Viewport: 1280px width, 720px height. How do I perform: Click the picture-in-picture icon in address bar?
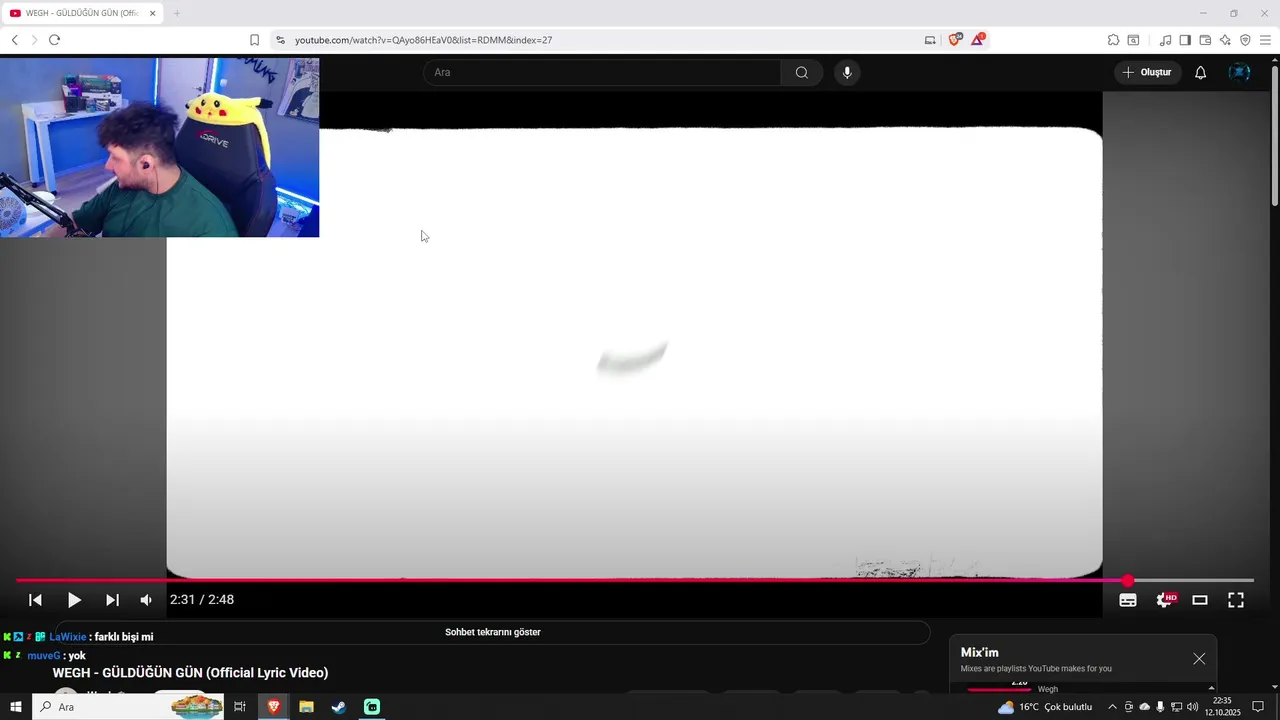coord(930,40)
